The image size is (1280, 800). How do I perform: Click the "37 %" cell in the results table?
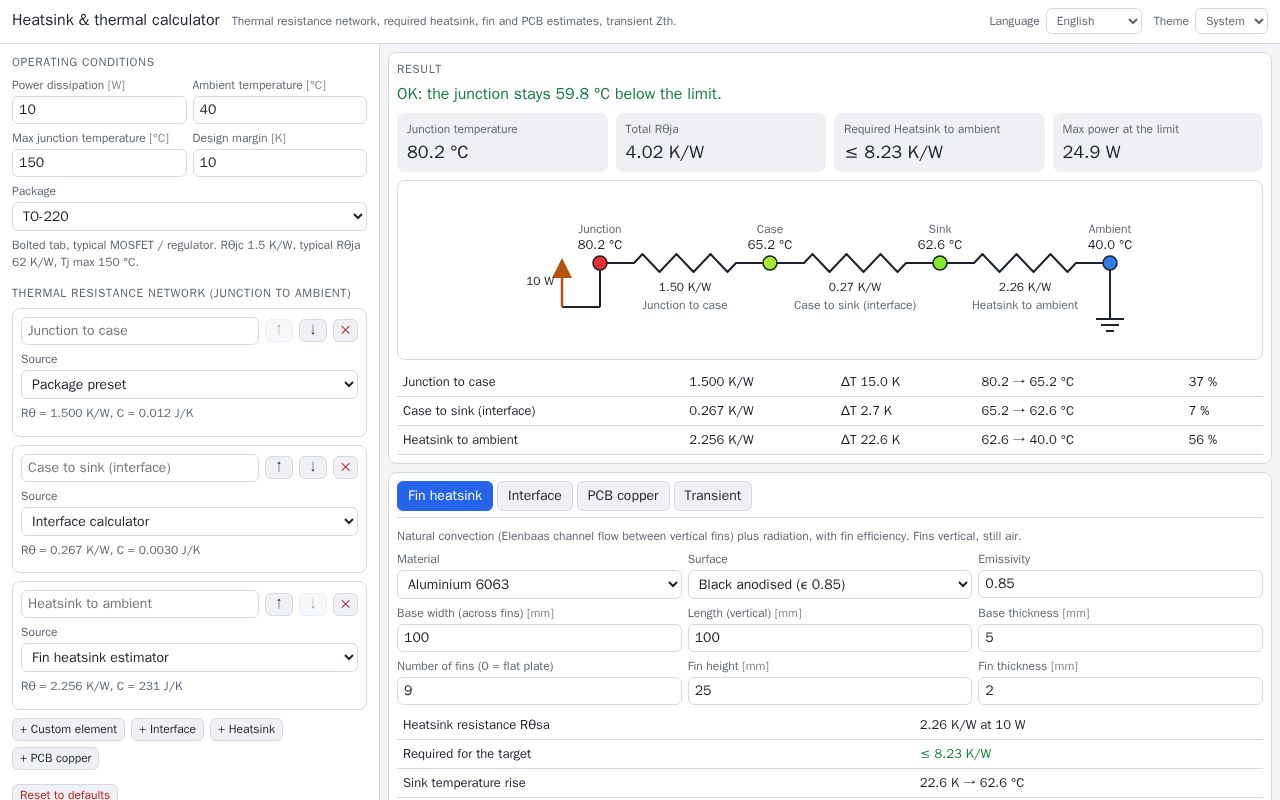click(1203, 382)
